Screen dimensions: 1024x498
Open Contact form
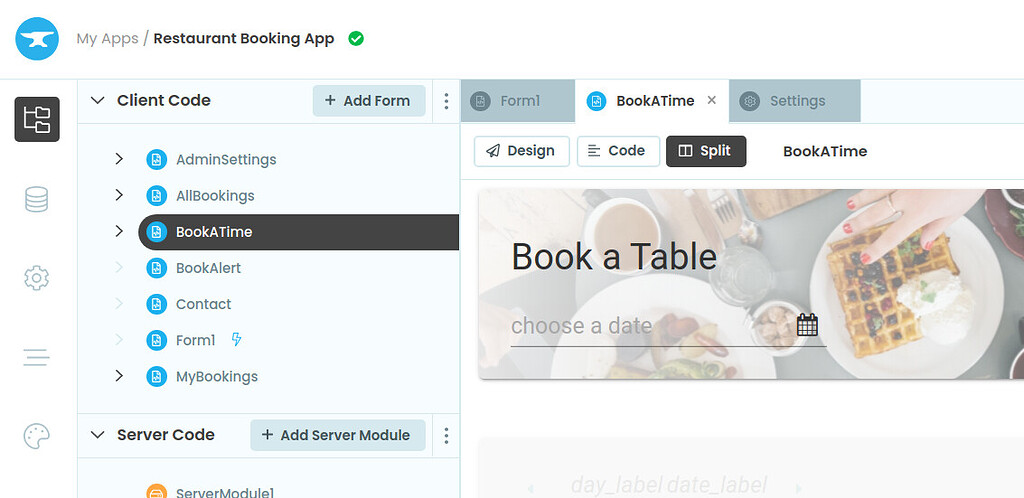click(203, 304)
